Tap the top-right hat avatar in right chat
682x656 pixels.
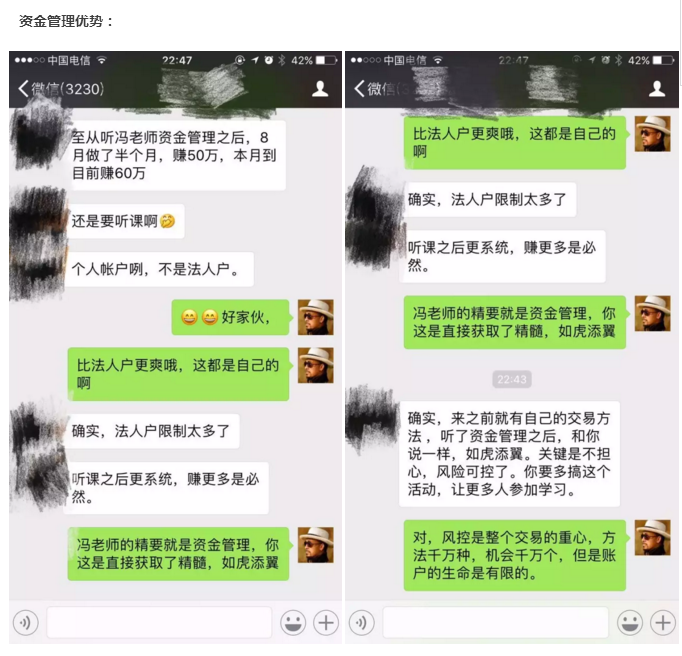tap(652, 134)
